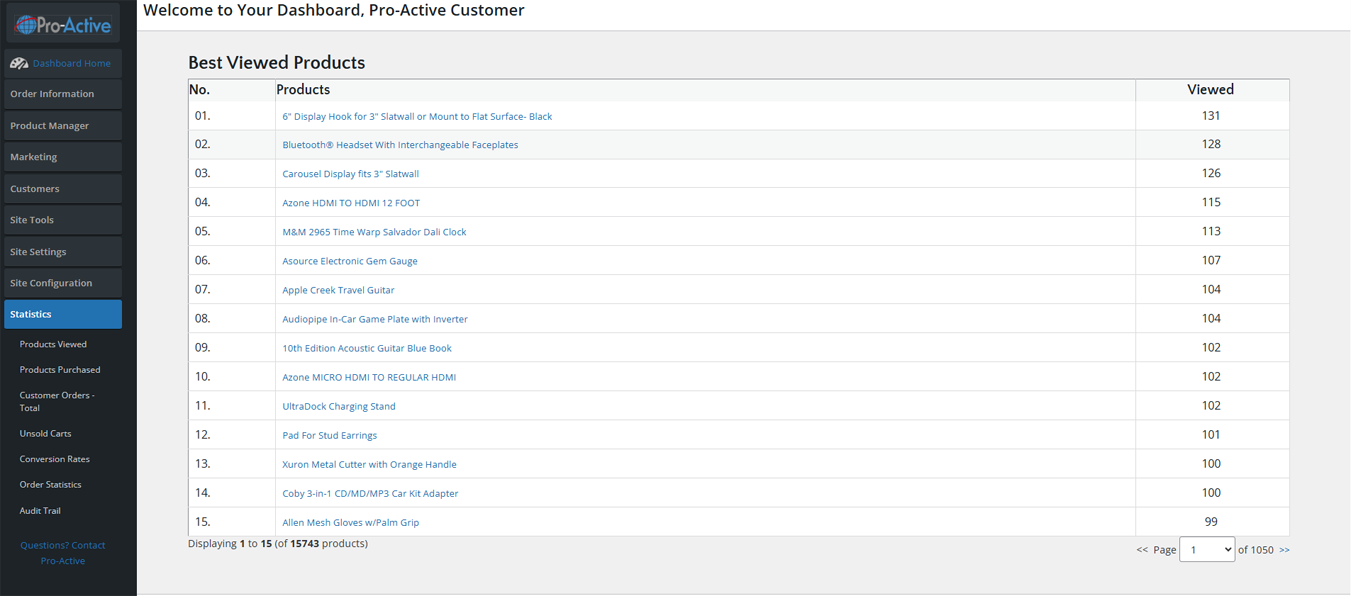Select Unsold Carts submenu item
This screenshot has width=1351, height=596.
[45, 434]
